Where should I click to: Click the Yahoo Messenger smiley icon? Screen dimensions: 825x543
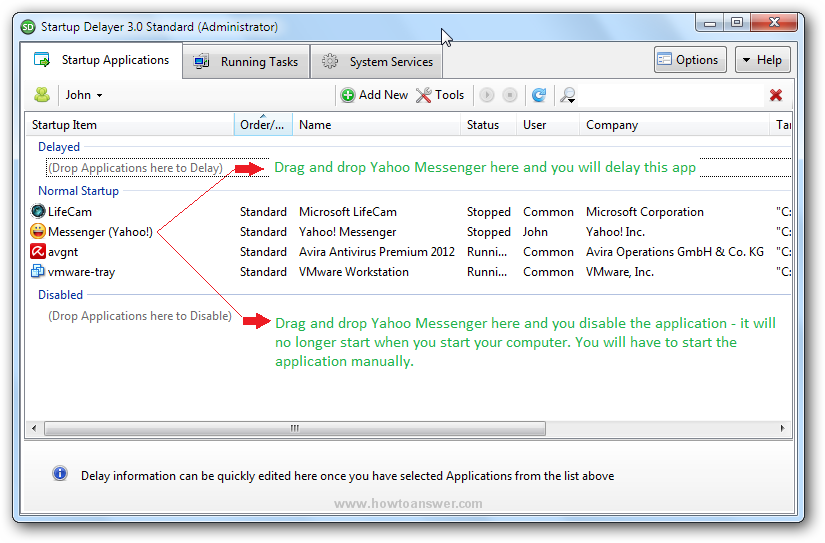click(x=38, y=231)
